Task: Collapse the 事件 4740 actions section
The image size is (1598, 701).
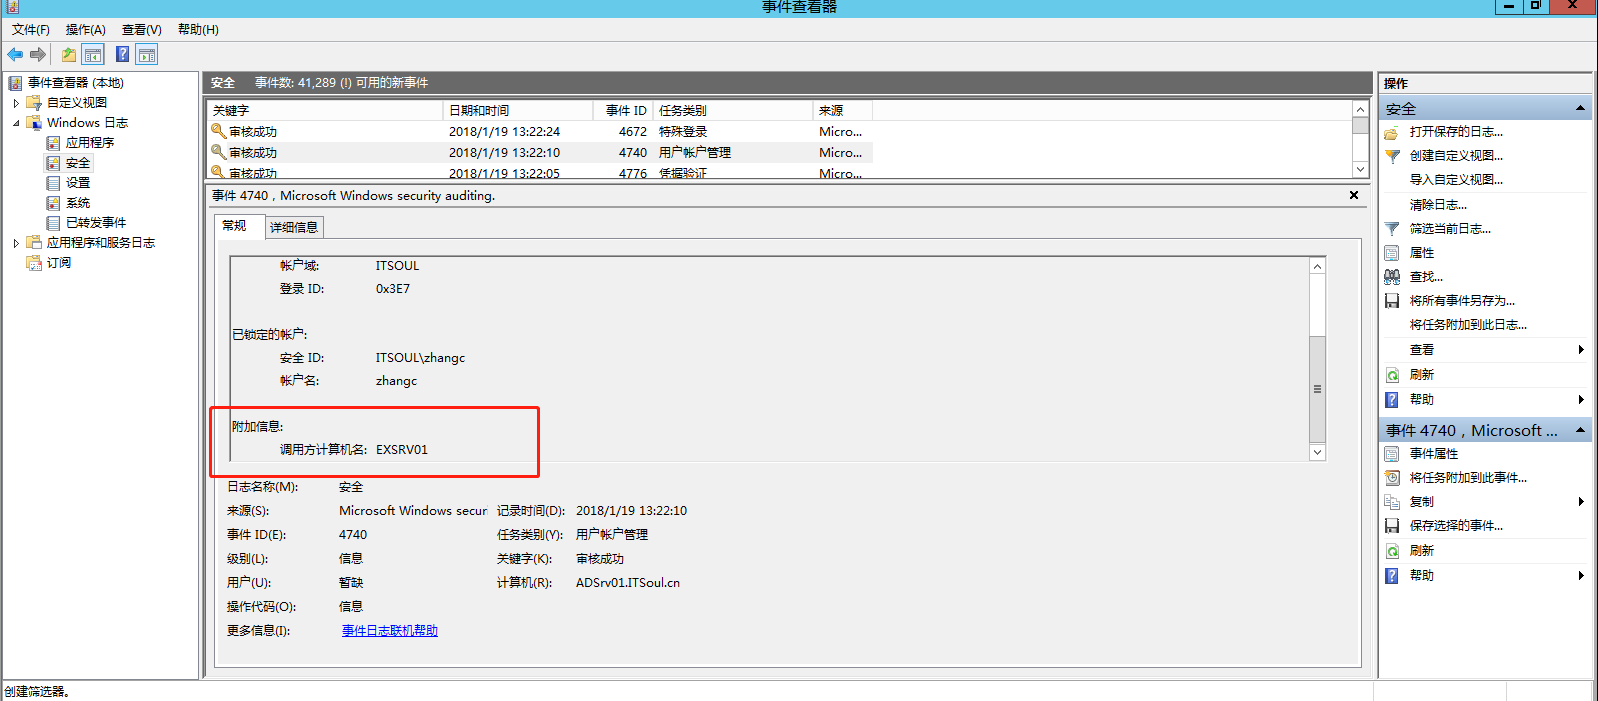Action: point(1580,430)
